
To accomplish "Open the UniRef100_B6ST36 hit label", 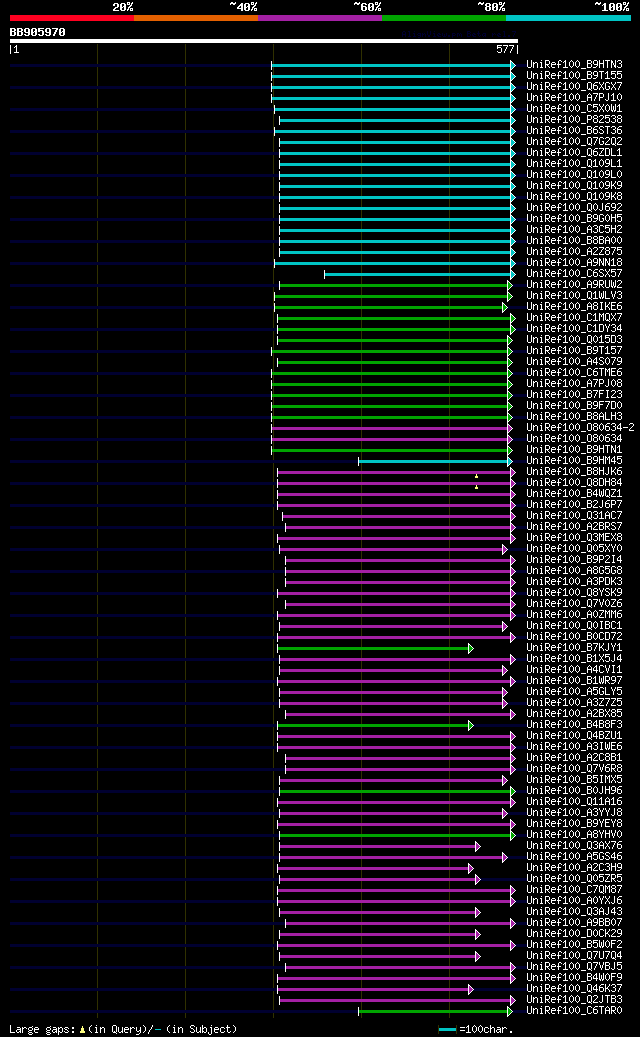I will point(574,130).
